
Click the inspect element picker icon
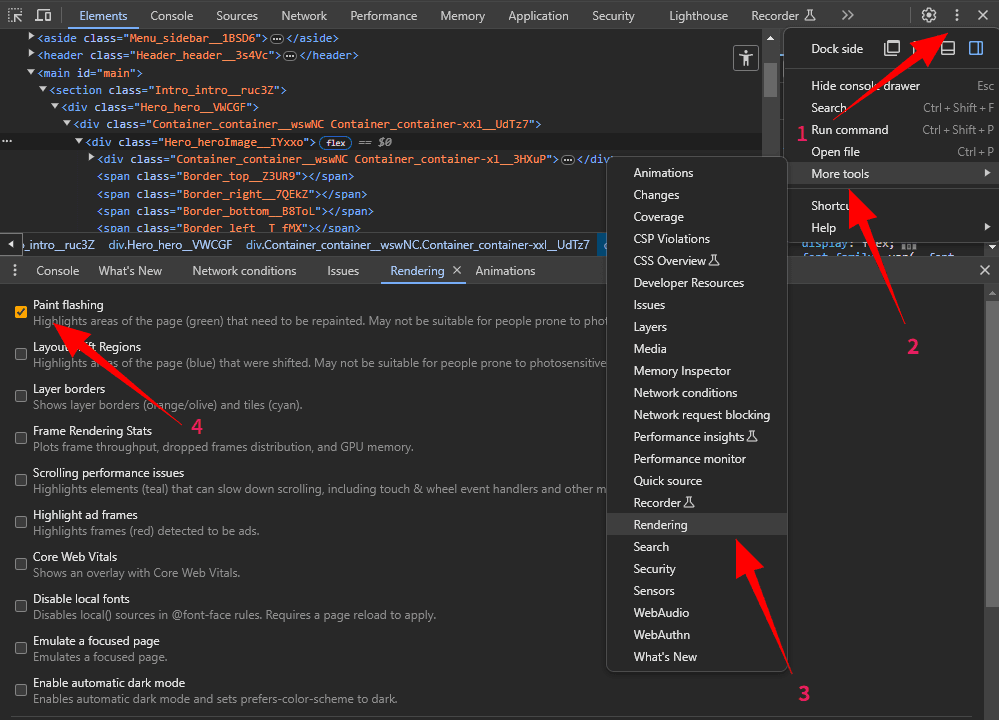click(15, 15)
